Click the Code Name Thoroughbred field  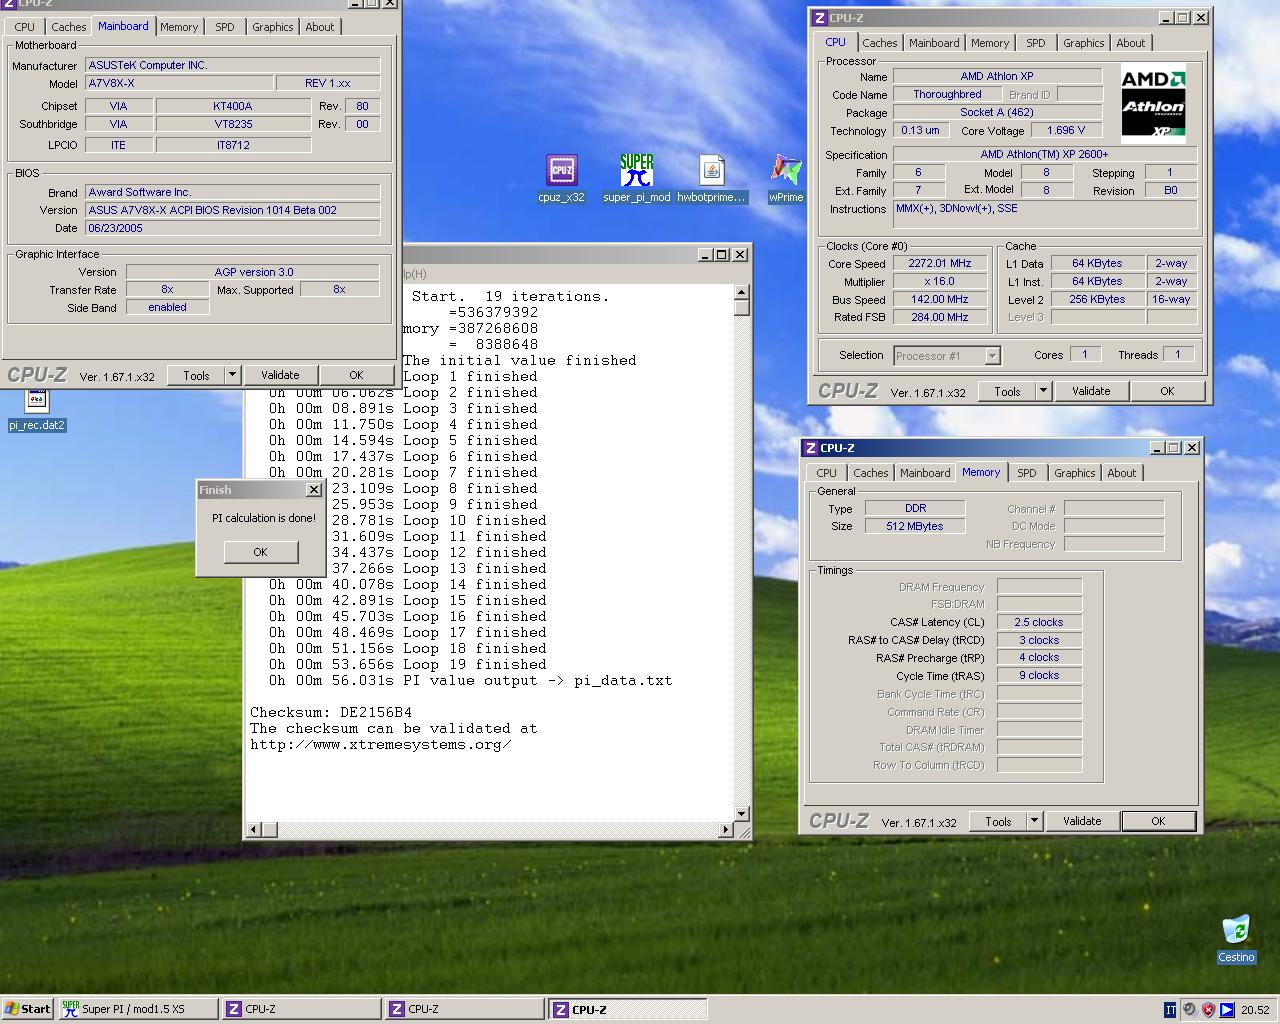pyautogui.click(x=947, y=94)
